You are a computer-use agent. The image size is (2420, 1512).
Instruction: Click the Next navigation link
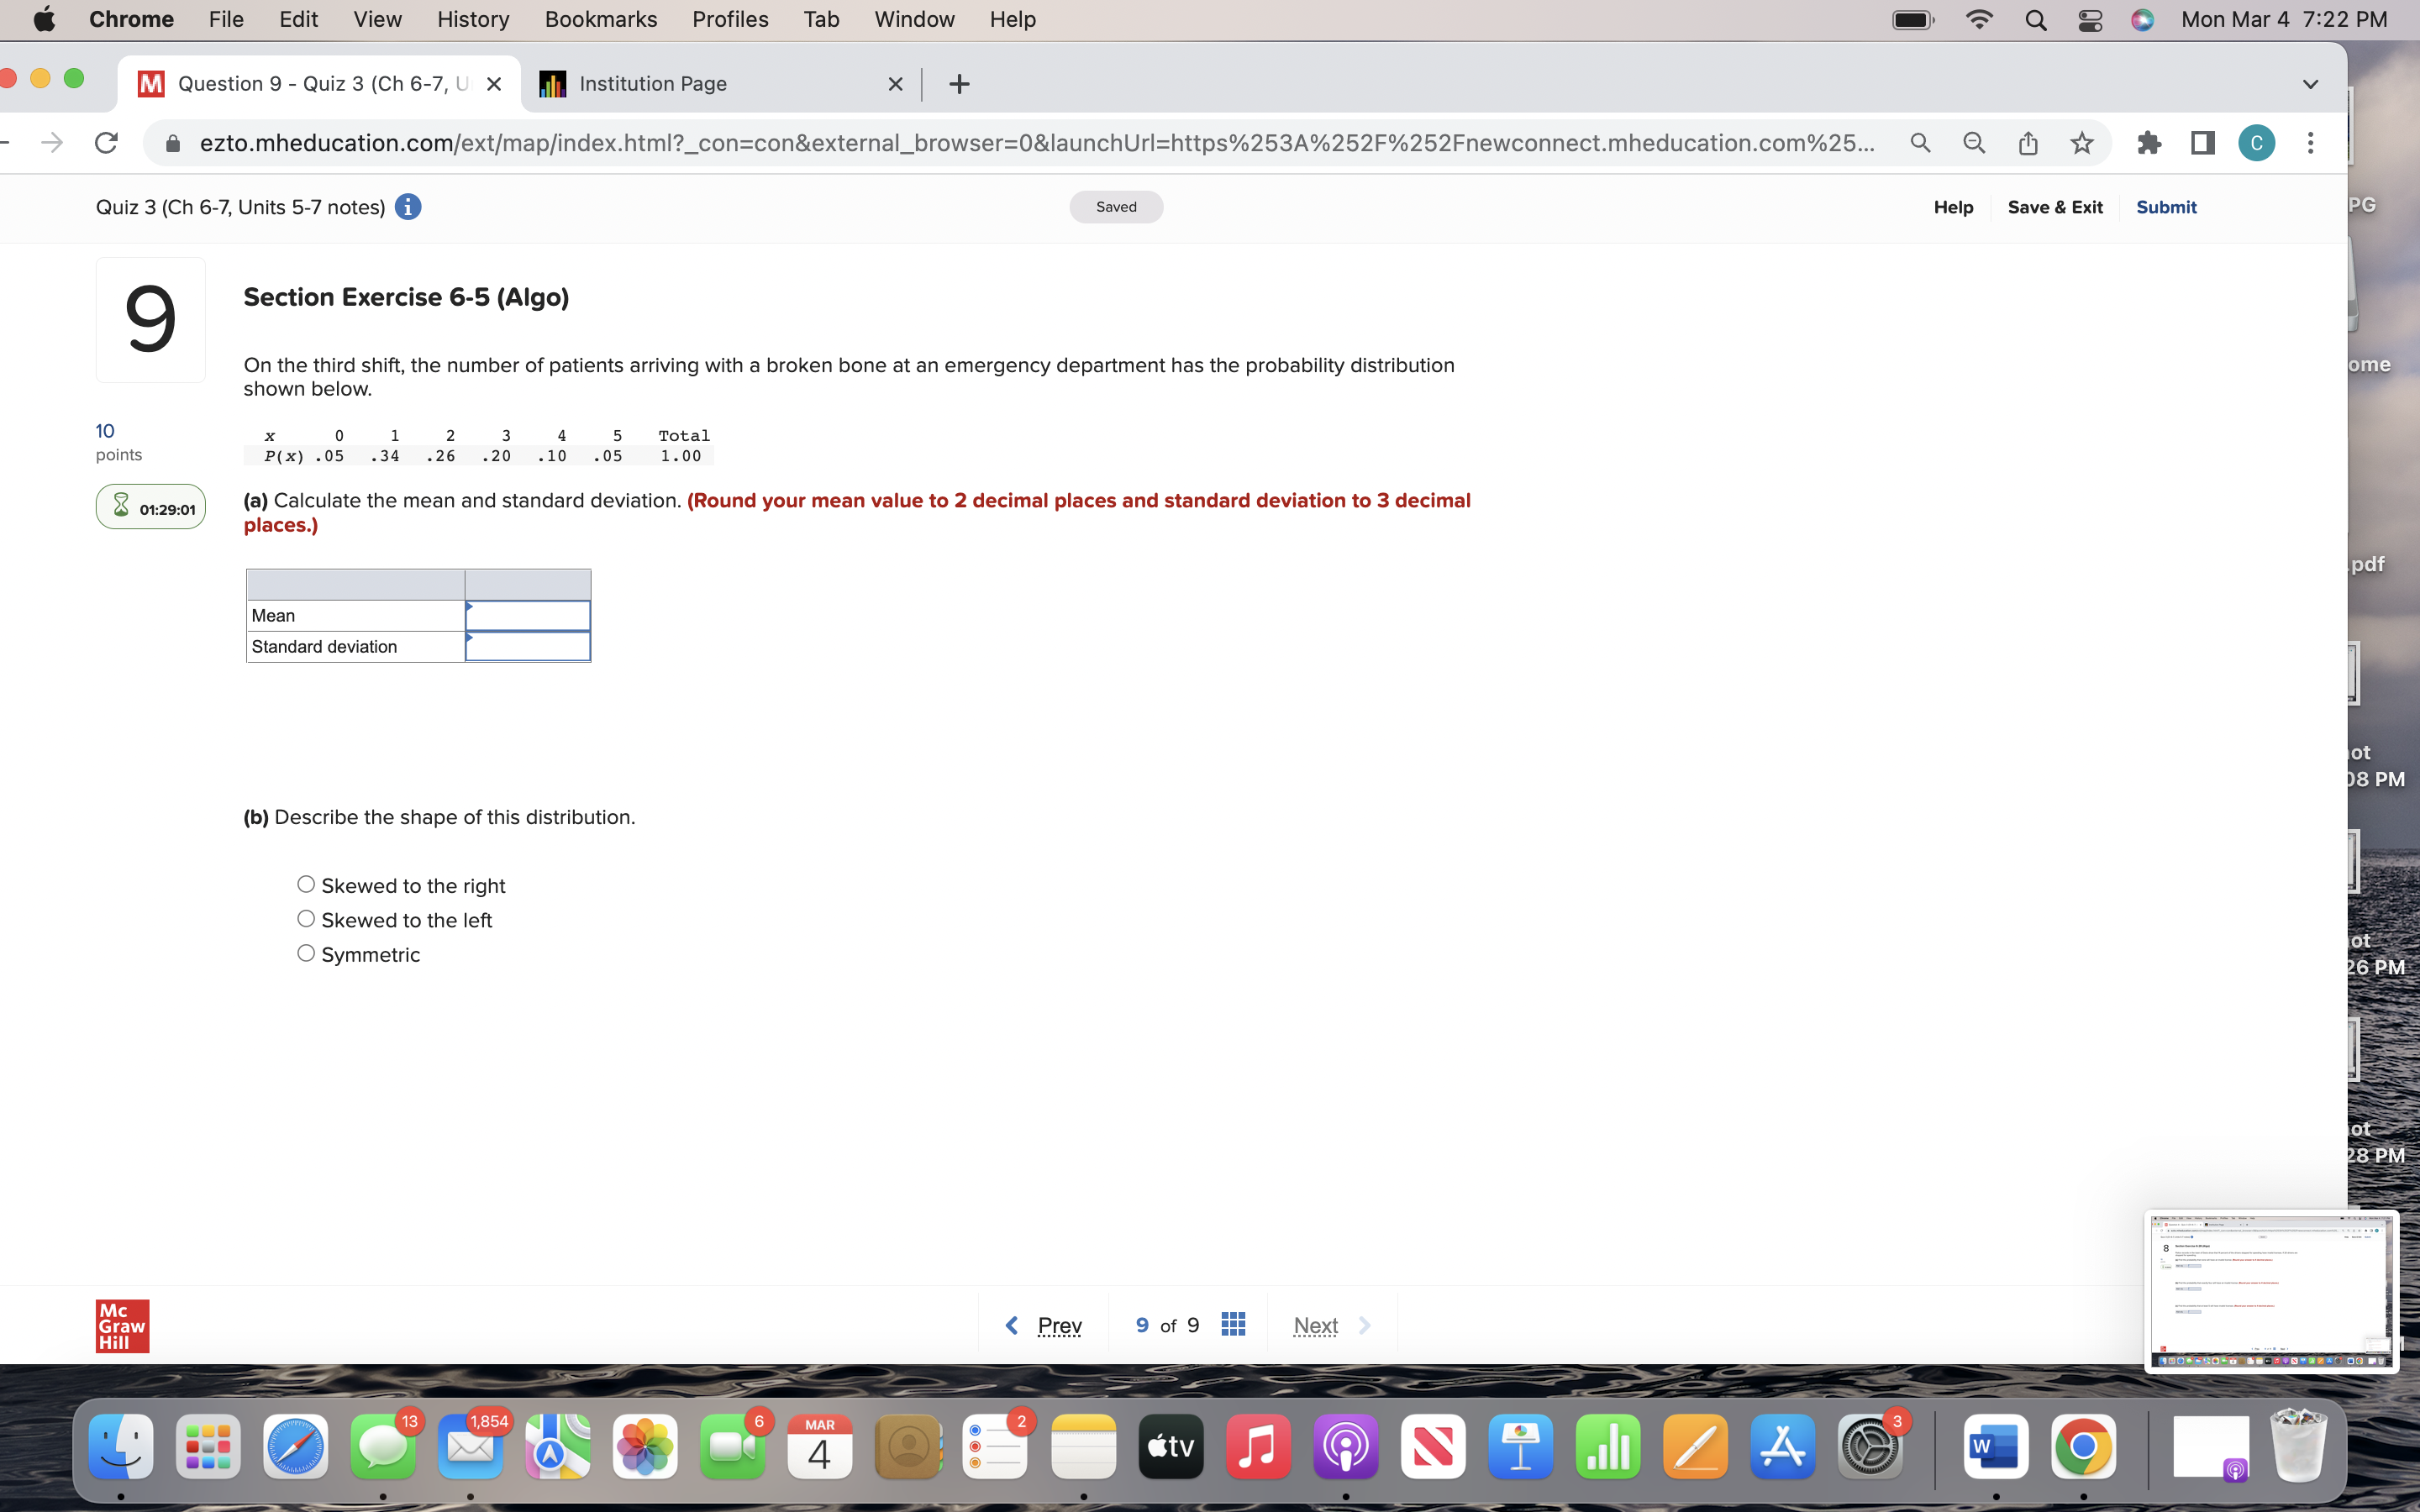[1315, 1324]
